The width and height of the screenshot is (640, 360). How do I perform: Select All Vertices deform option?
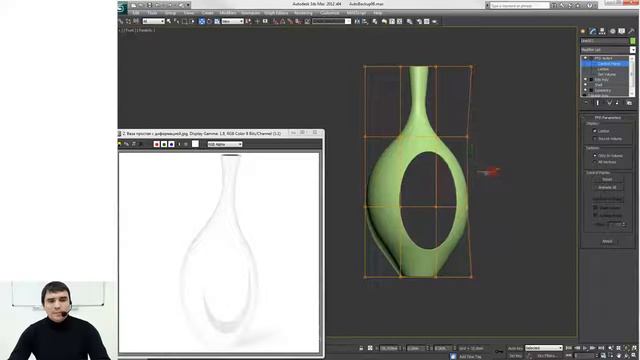tap(595, 162)
